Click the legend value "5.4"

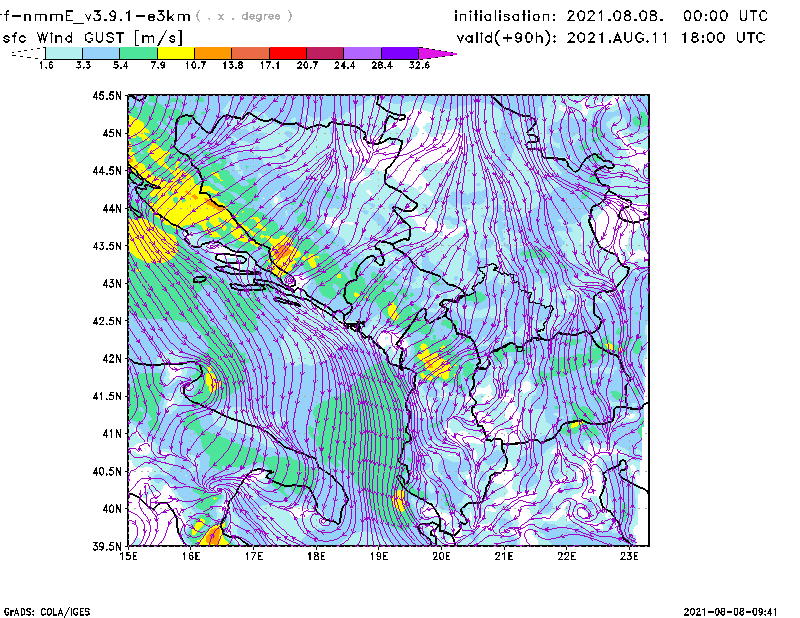(120, 65)
